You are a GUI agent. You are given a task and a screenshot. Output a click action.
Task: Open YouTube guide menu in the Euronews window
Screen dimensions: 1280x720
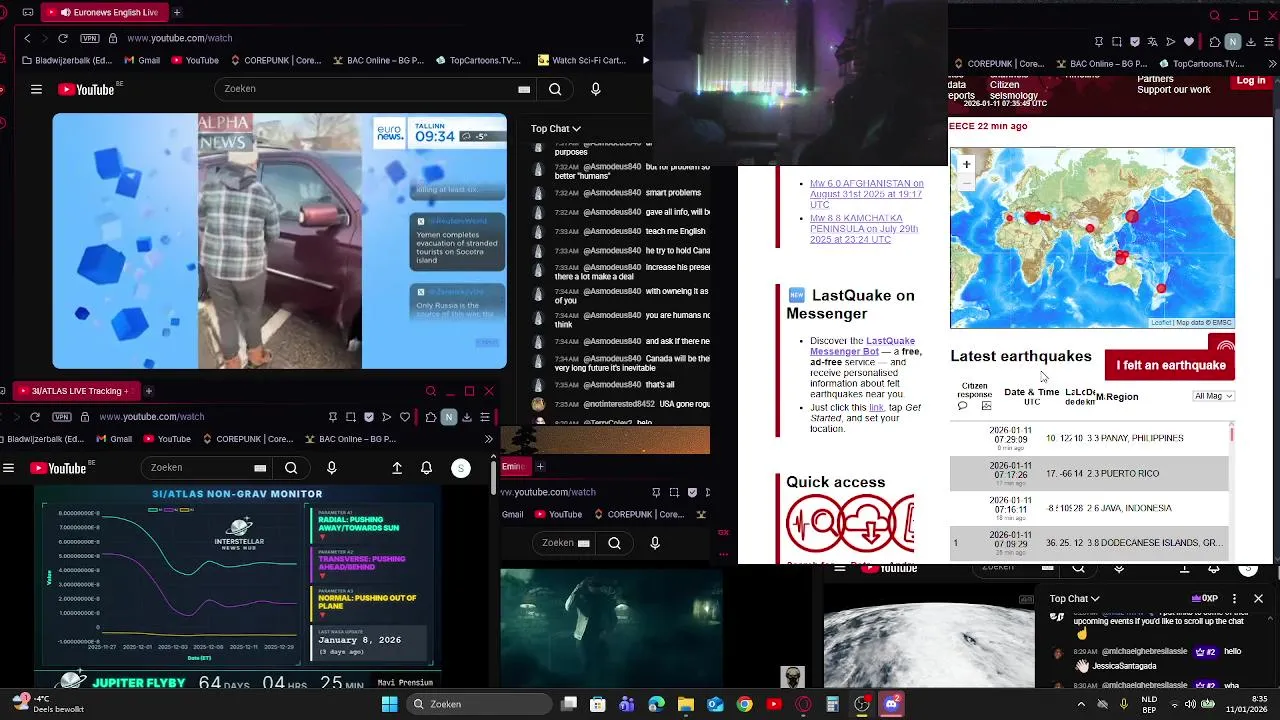36,89
